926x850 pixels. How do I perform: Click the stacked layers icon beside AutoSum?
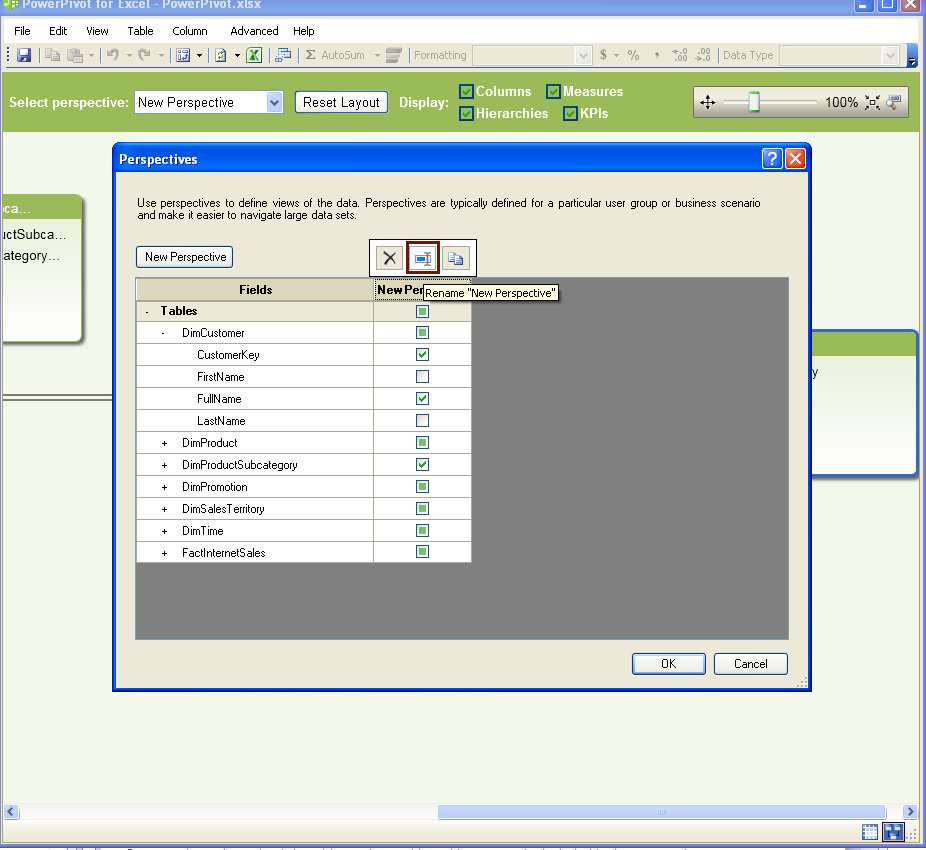394,55
